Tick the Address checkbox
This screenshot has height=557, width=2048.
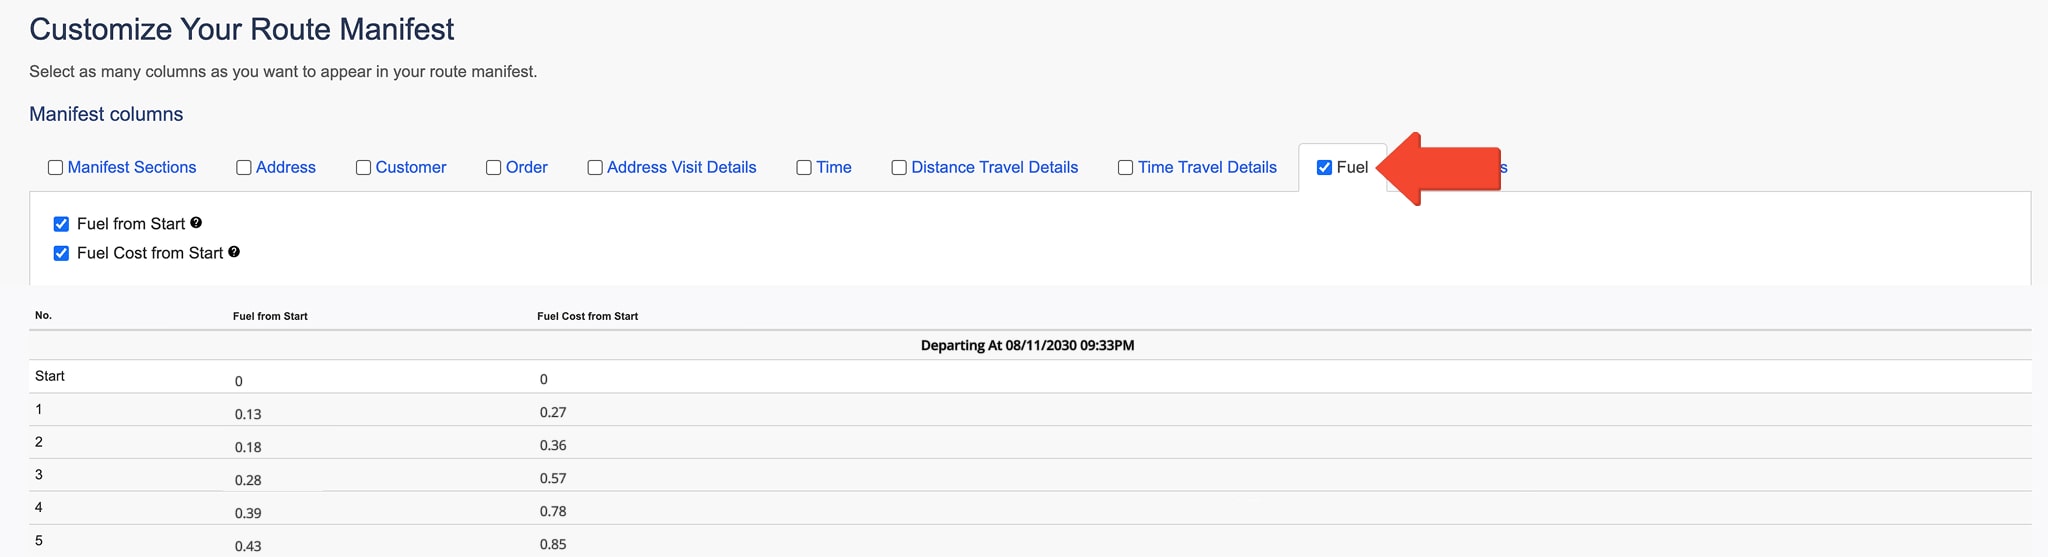pos(244,168)
